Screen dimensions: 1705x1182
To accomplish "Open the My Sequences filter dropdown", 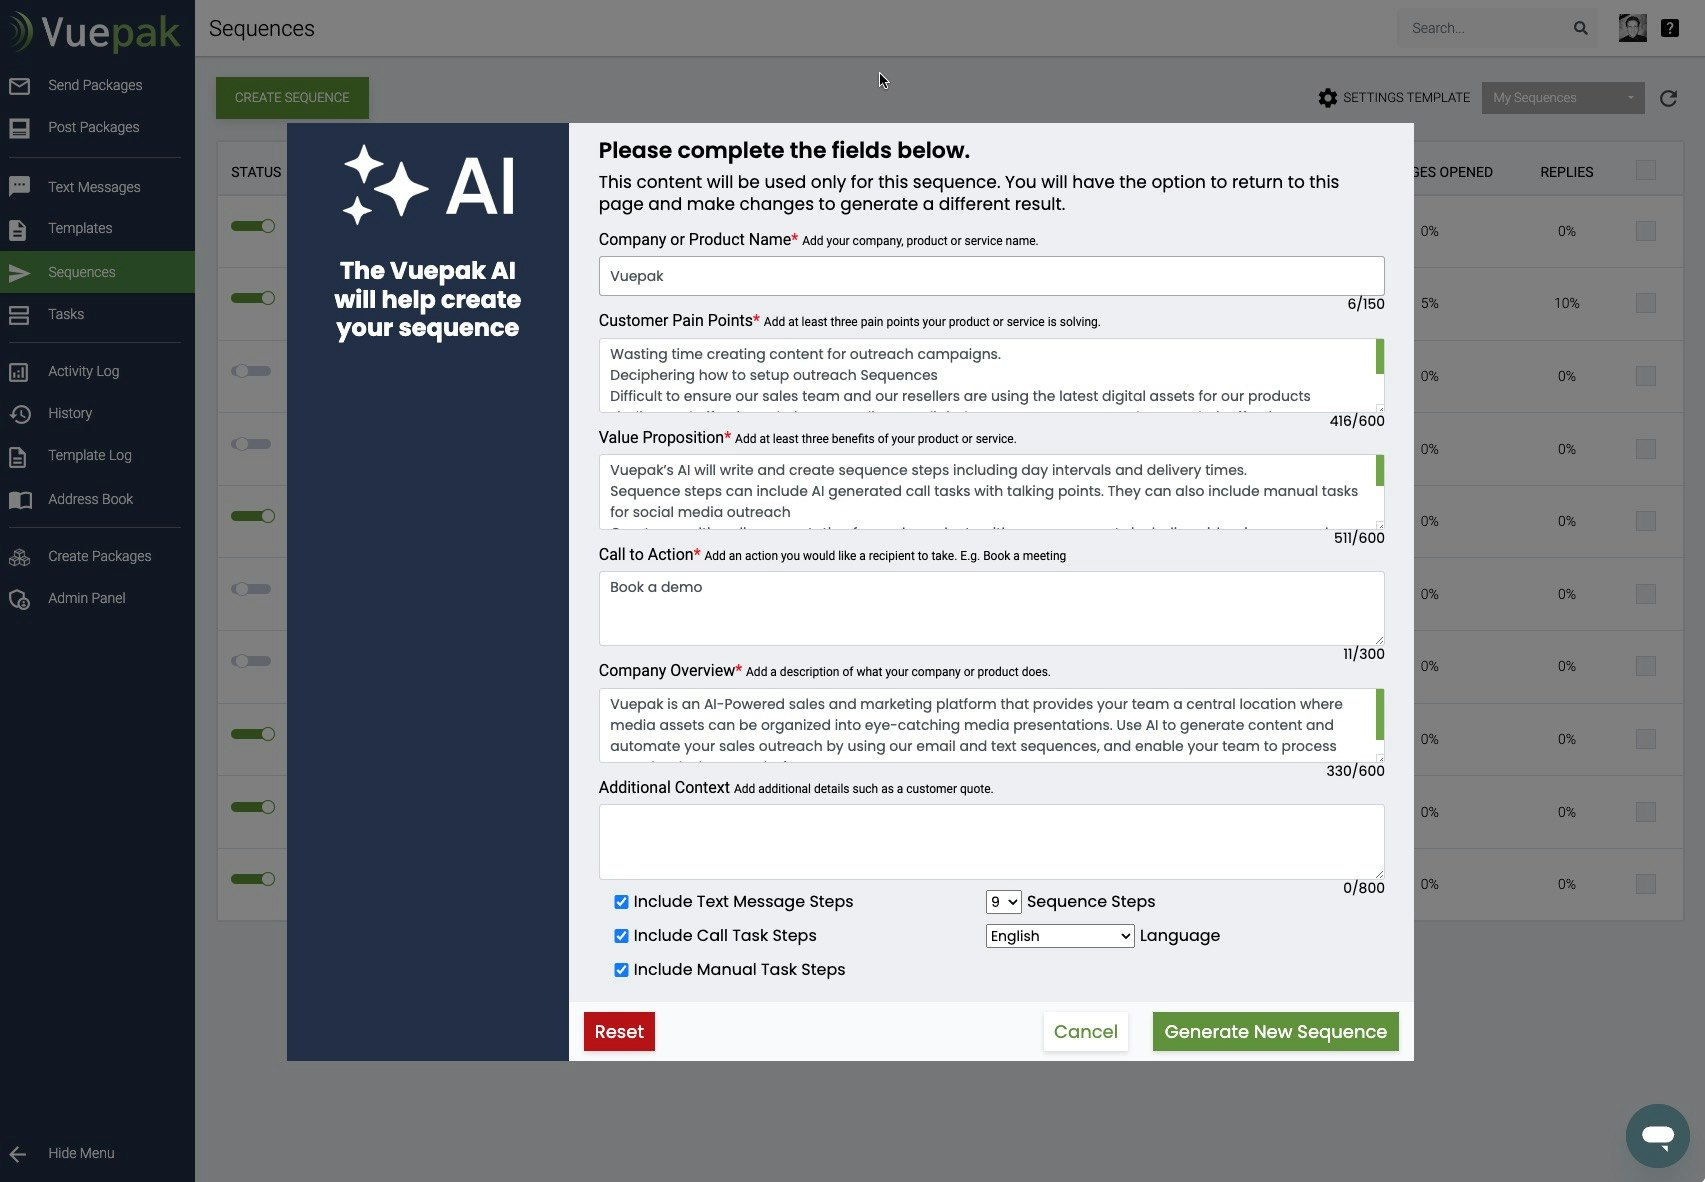I will click(1563, 98).
